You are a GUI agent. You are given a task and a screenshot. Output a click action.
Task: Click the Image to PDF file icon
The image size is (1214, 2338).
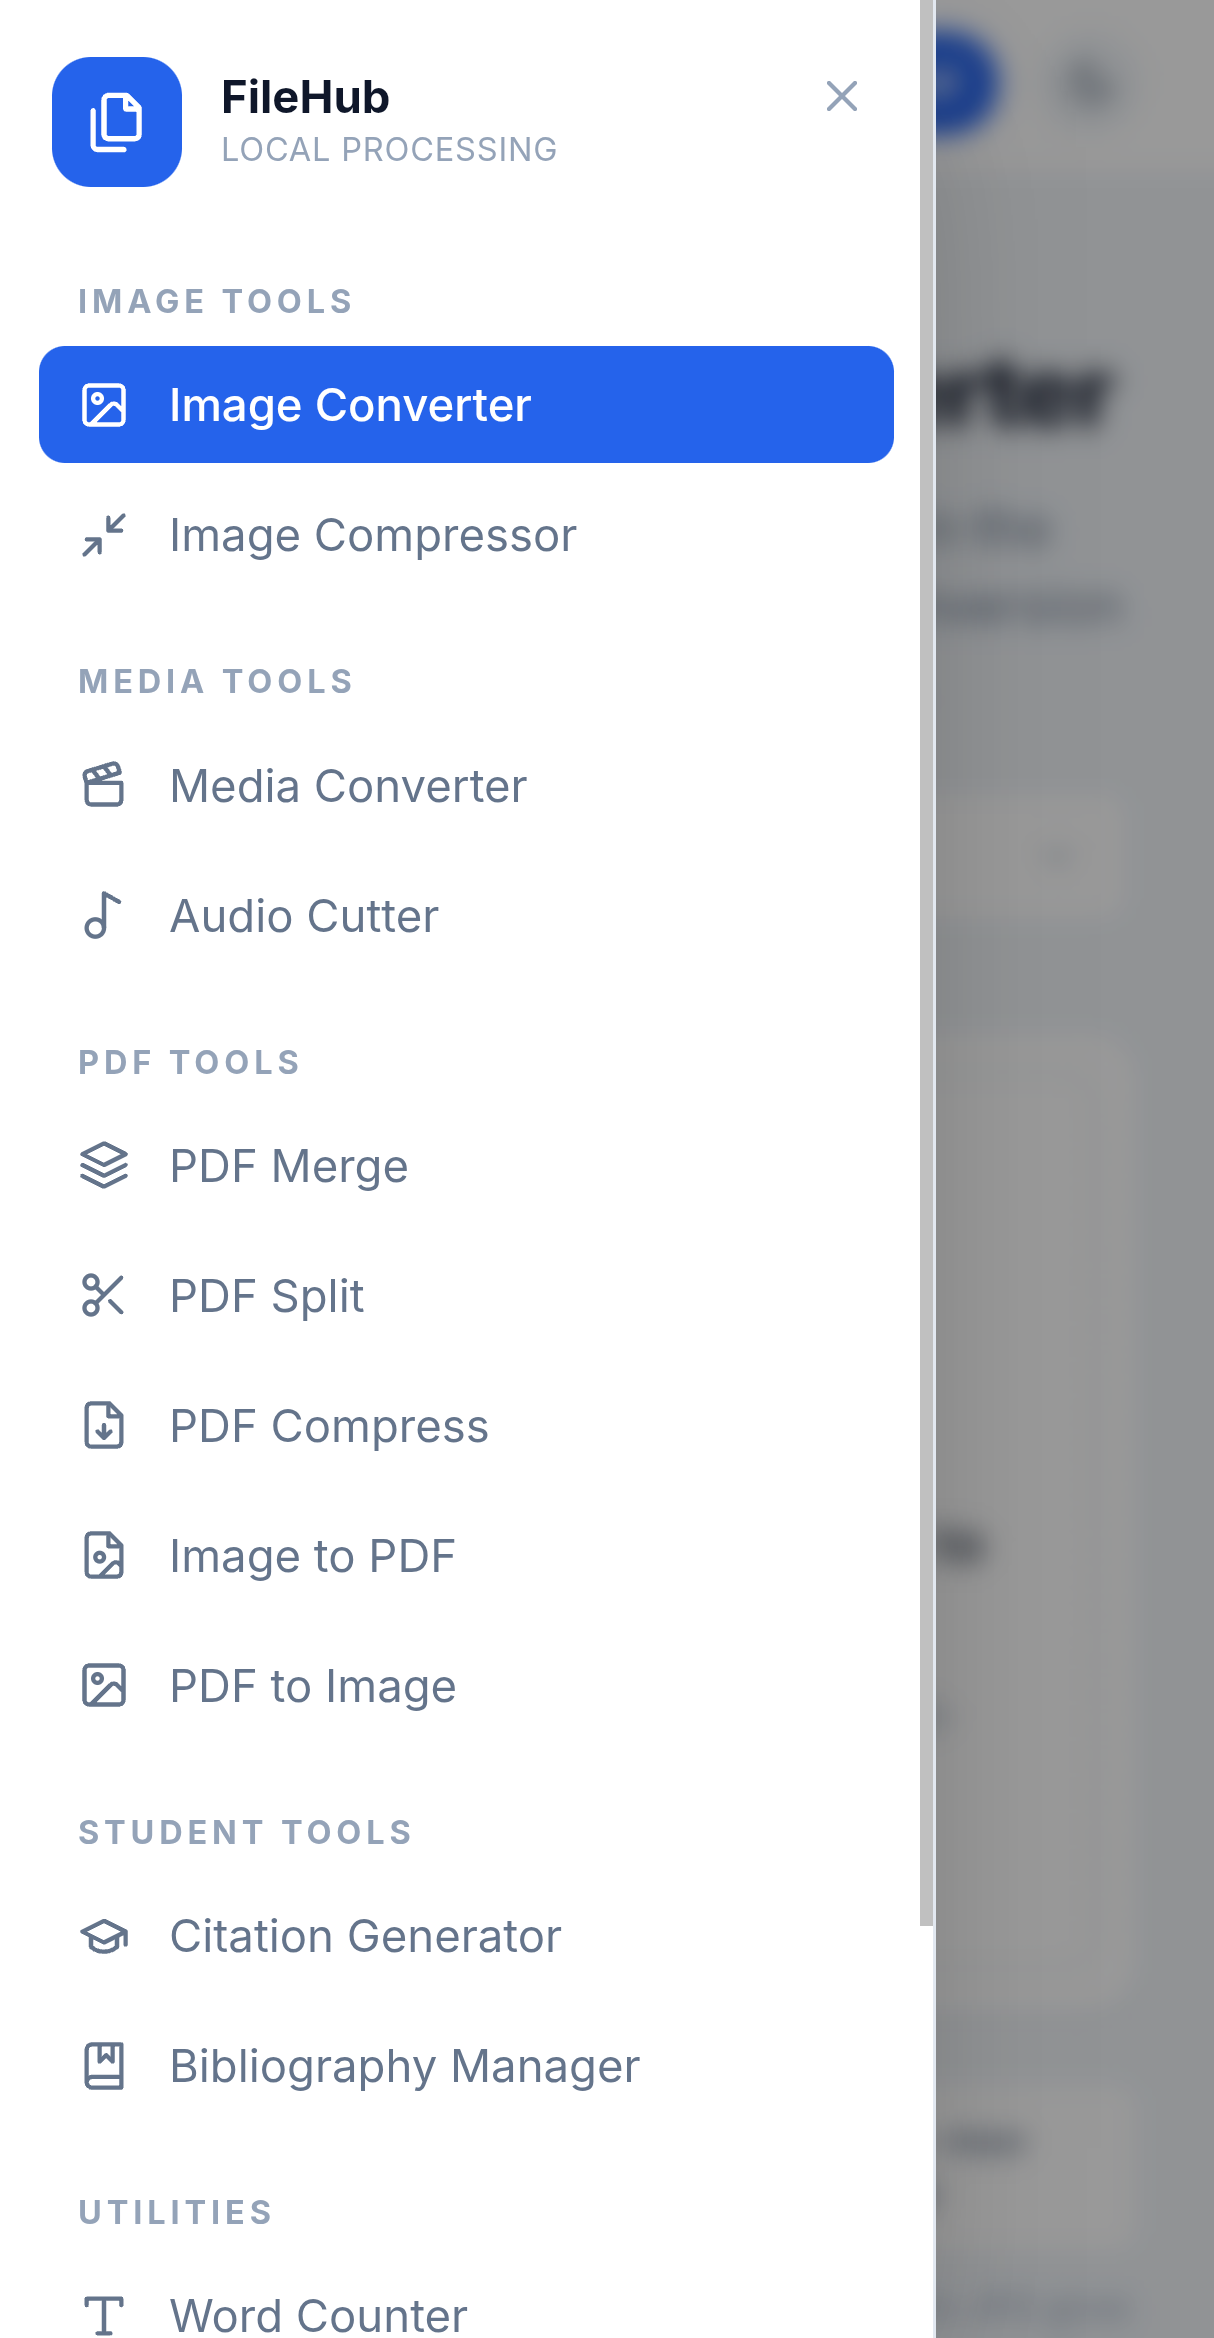[104, 1555]
